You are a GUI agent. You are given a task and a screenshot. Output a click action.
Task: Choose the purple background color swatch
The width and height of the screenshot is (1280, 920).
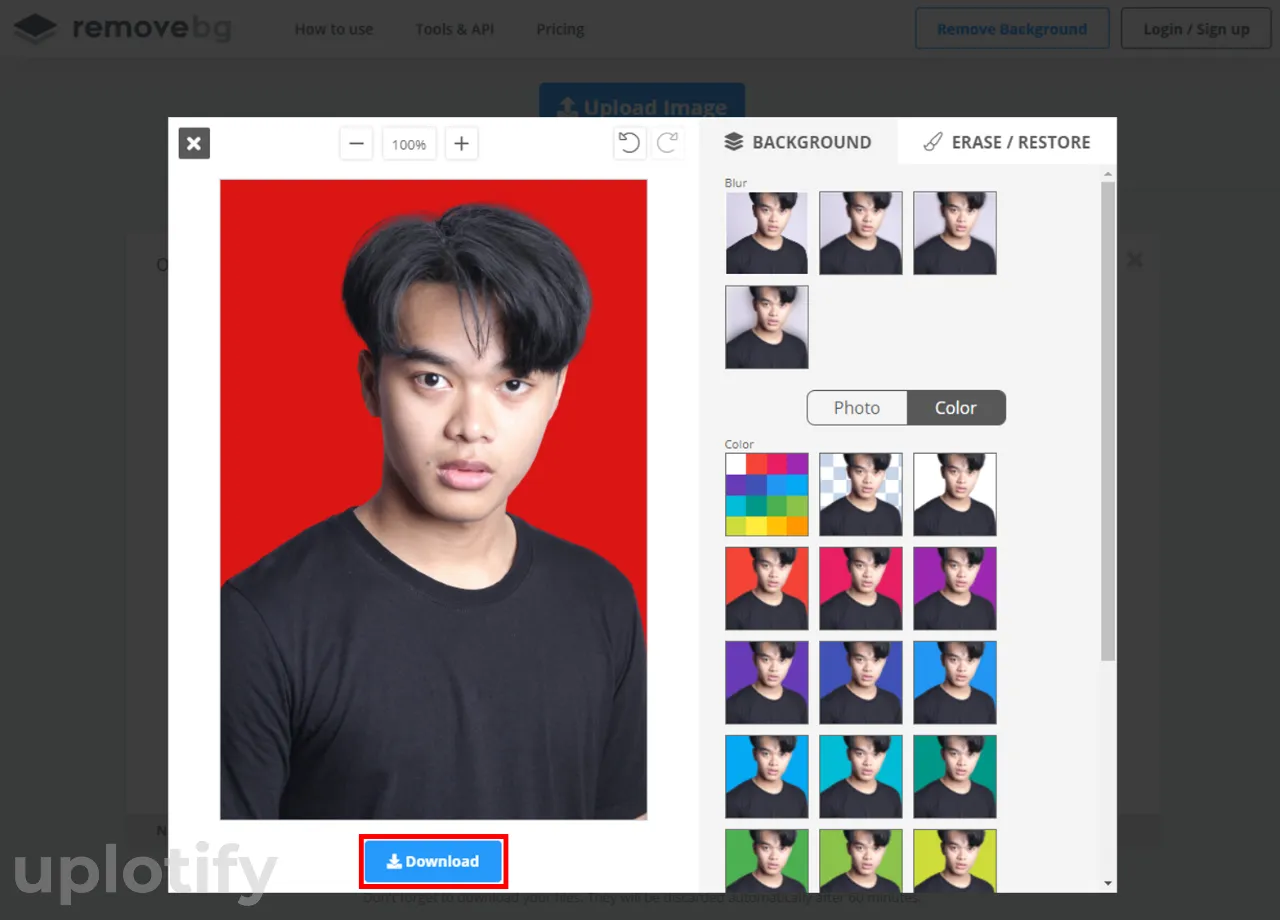(x=954, y=588)
